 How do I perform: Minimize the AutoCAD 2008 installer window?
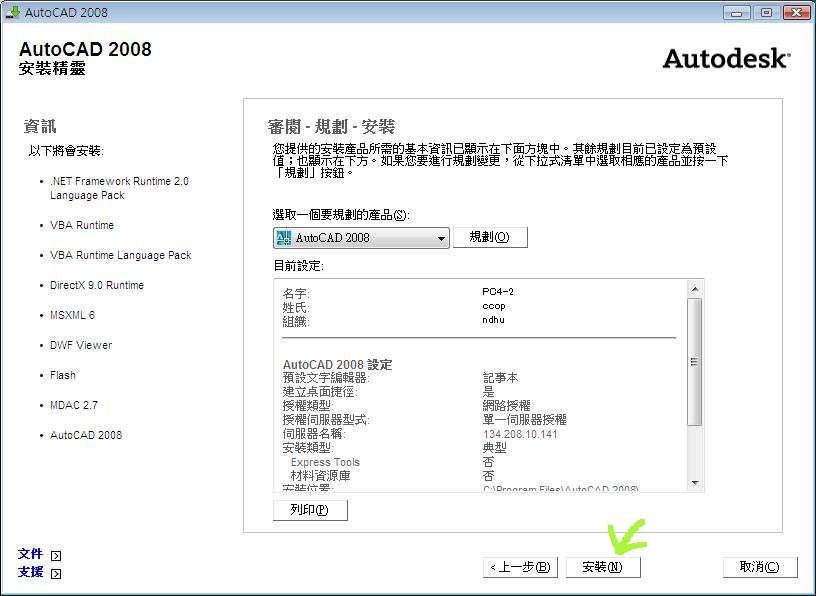coord(736,12)
